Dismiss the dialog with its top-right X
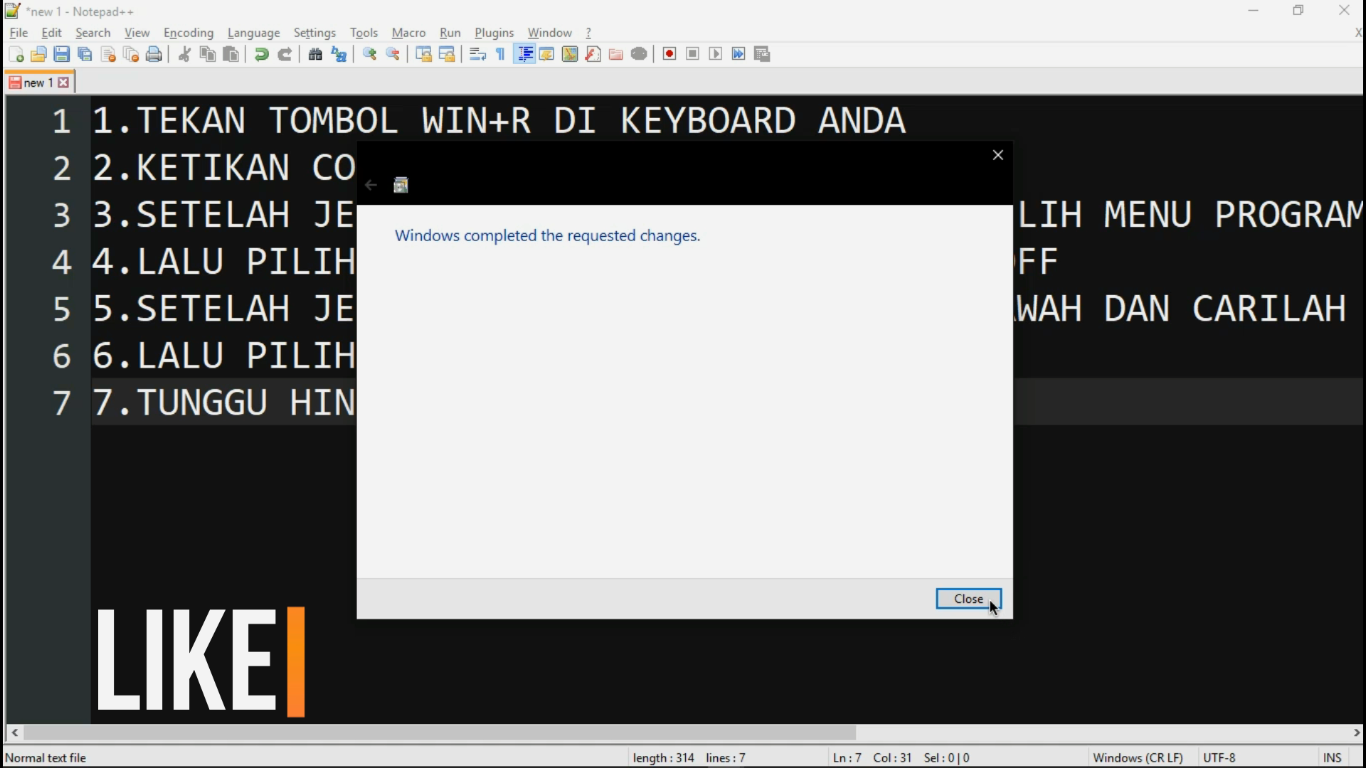This screenshot has width=1366, height=768. pos(997,155)
